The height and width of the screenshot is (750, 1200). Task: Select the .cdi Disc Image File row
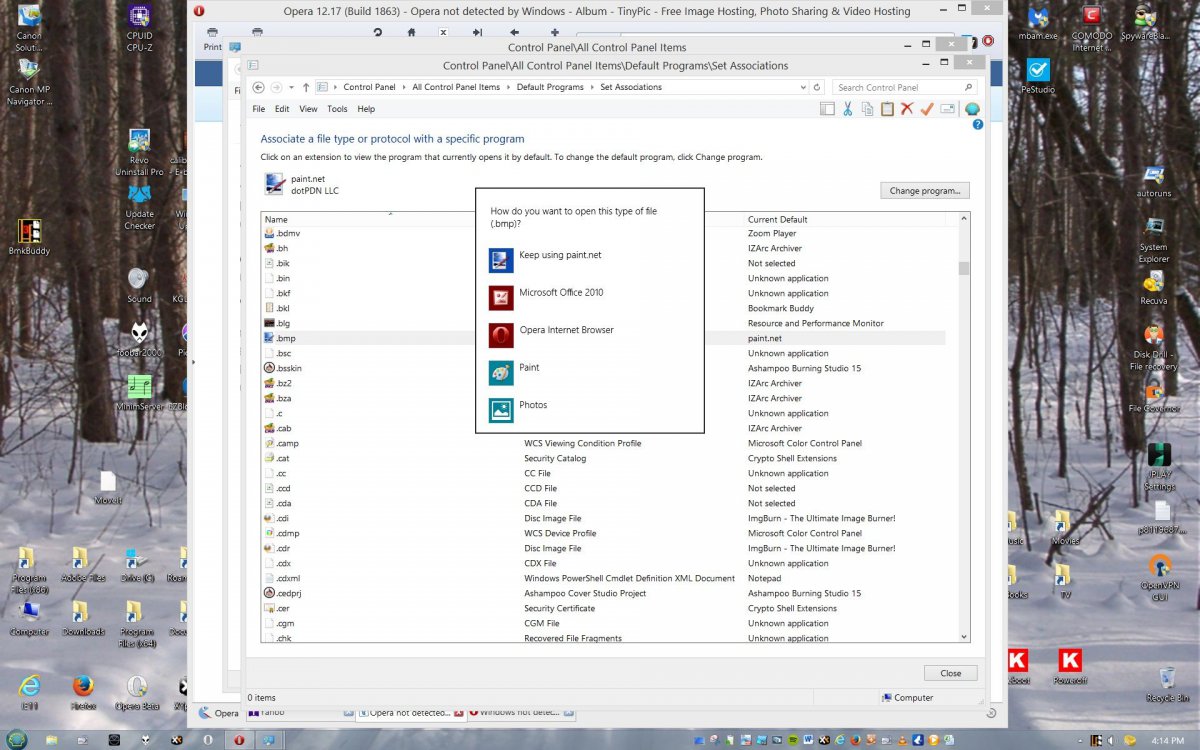(603, 518)
